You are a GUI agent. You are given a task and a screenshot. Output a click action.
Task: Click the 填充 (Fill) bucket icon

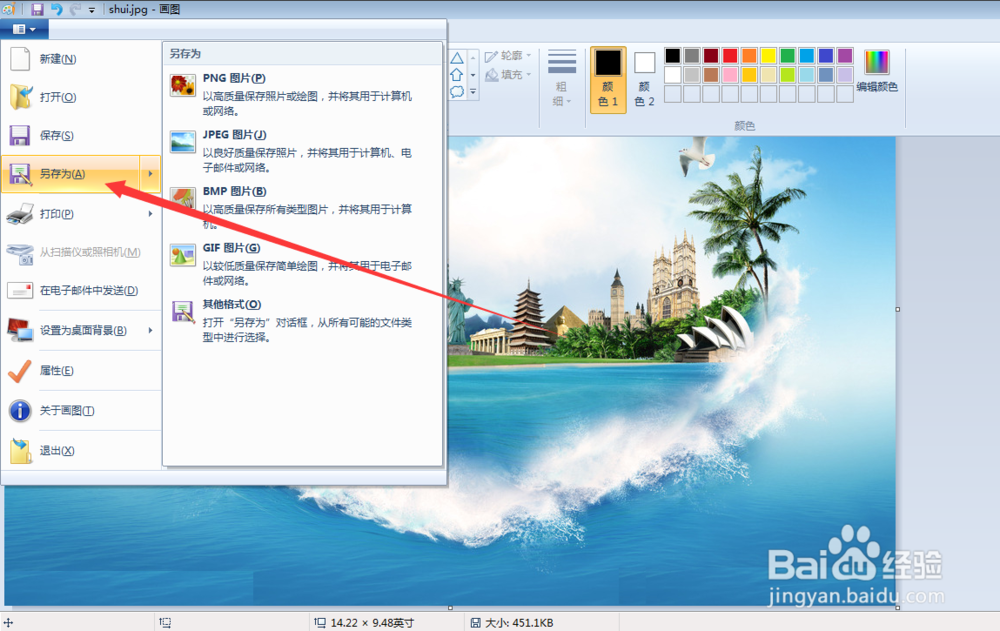(x=489, y=73)
